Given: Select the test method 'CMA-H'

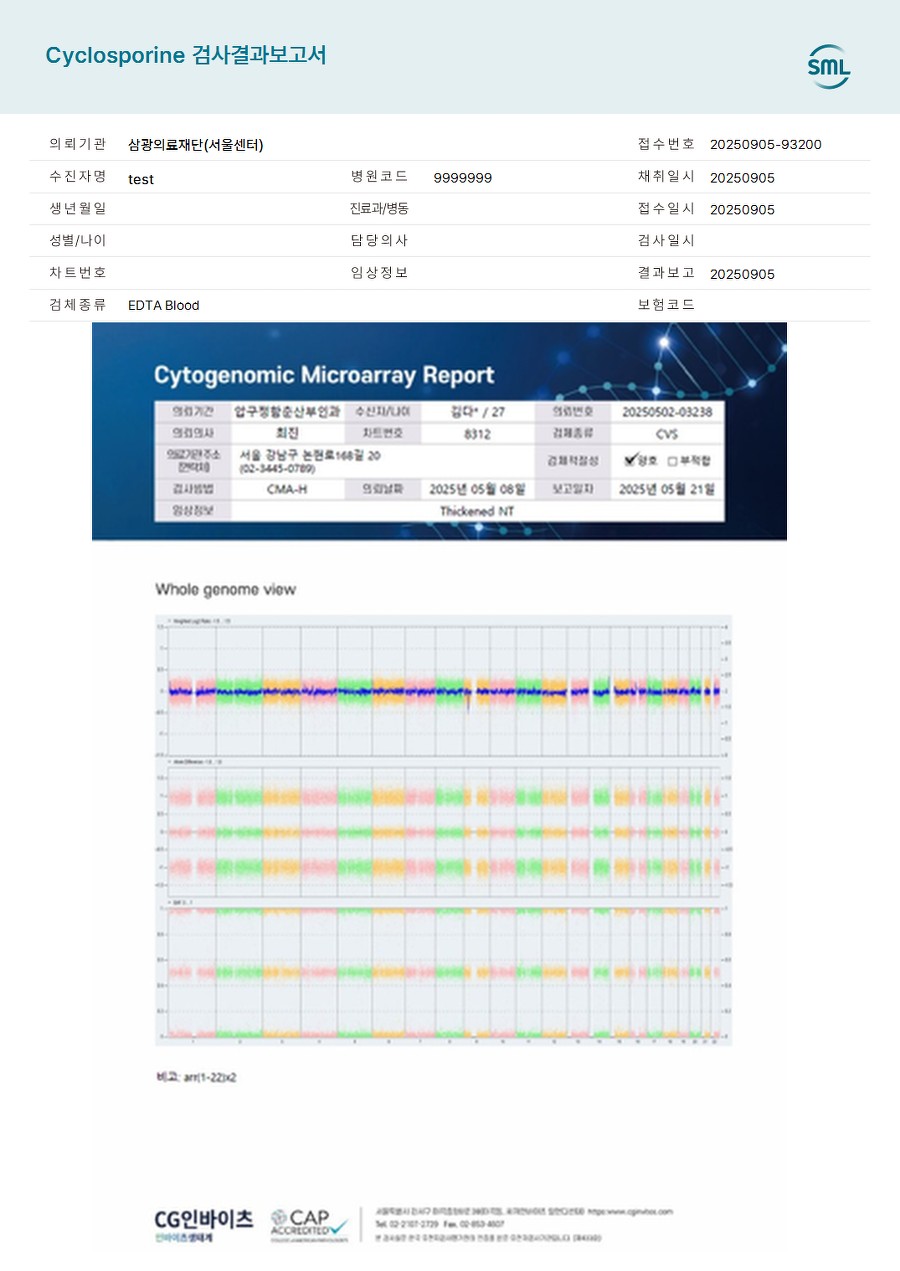Looking at the screenshot, I should pyautogui.click(x=287, y=490).
